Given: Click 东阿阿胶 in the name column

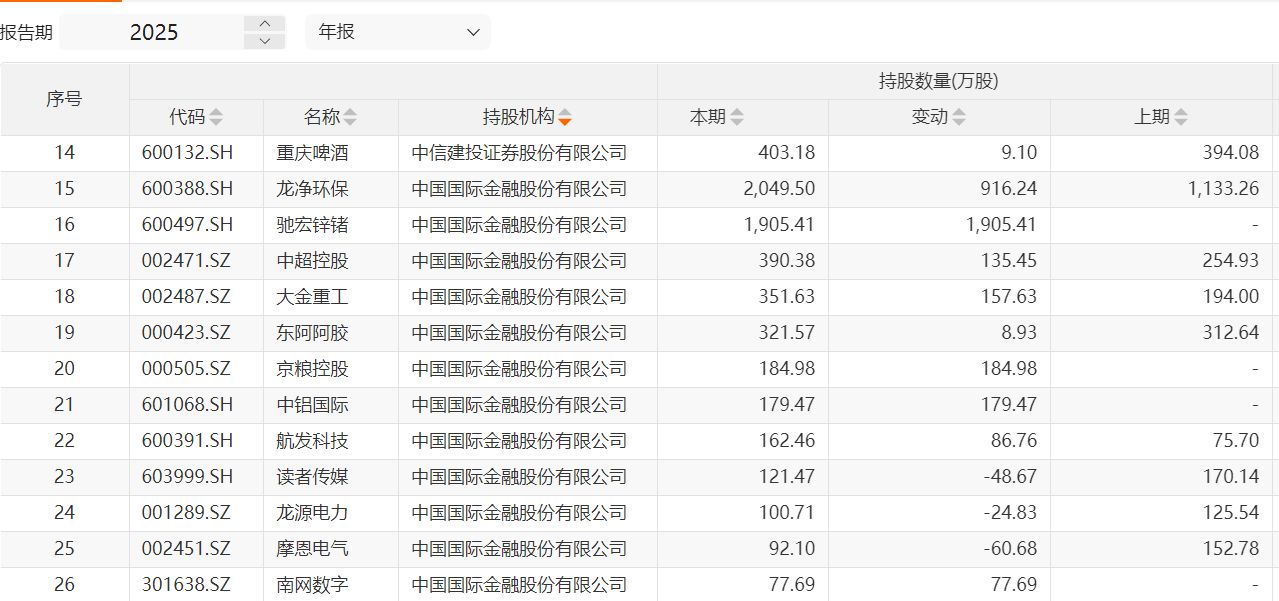Looking at the screenshot, I should [x=312, y=333].
